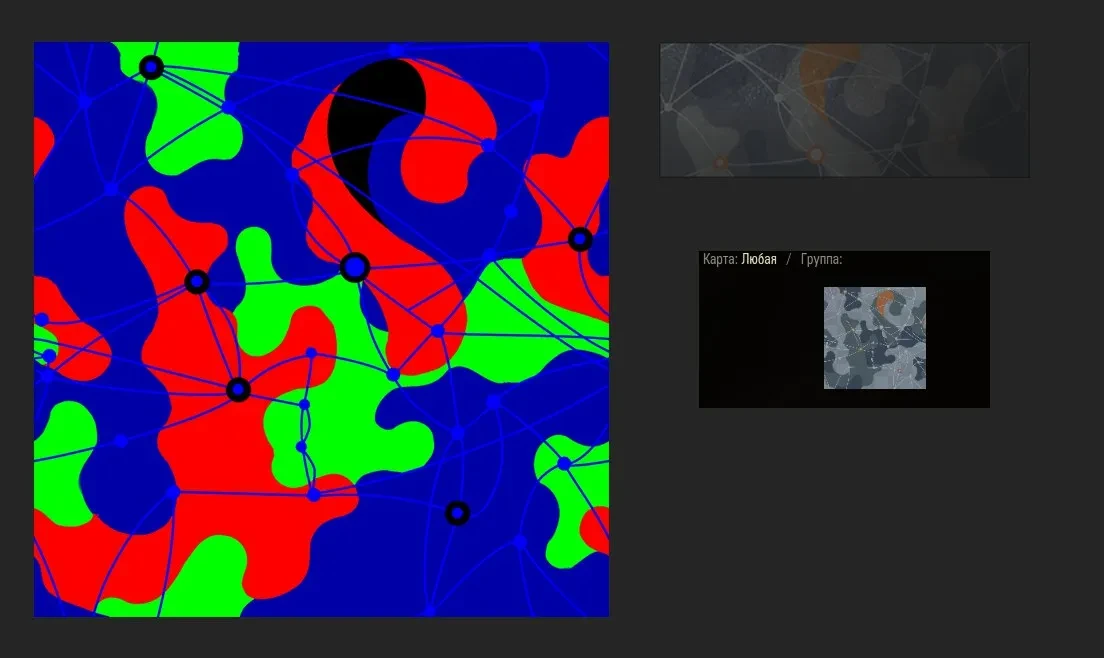Open the 'Группа:' group selector

[x=821, y=260]
